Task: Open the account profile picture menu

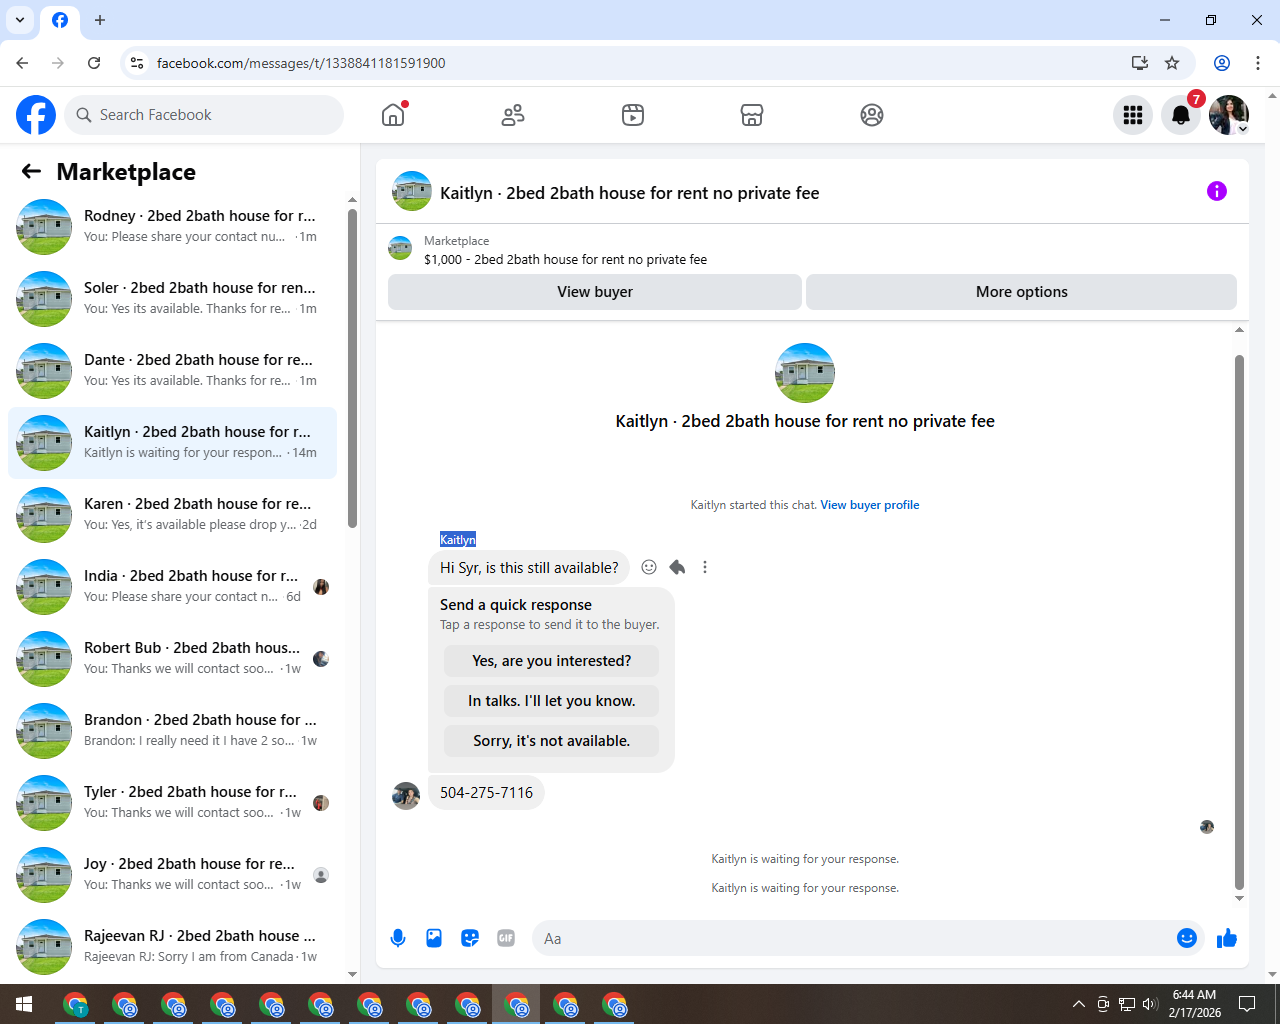Action: pos(1229,115)
